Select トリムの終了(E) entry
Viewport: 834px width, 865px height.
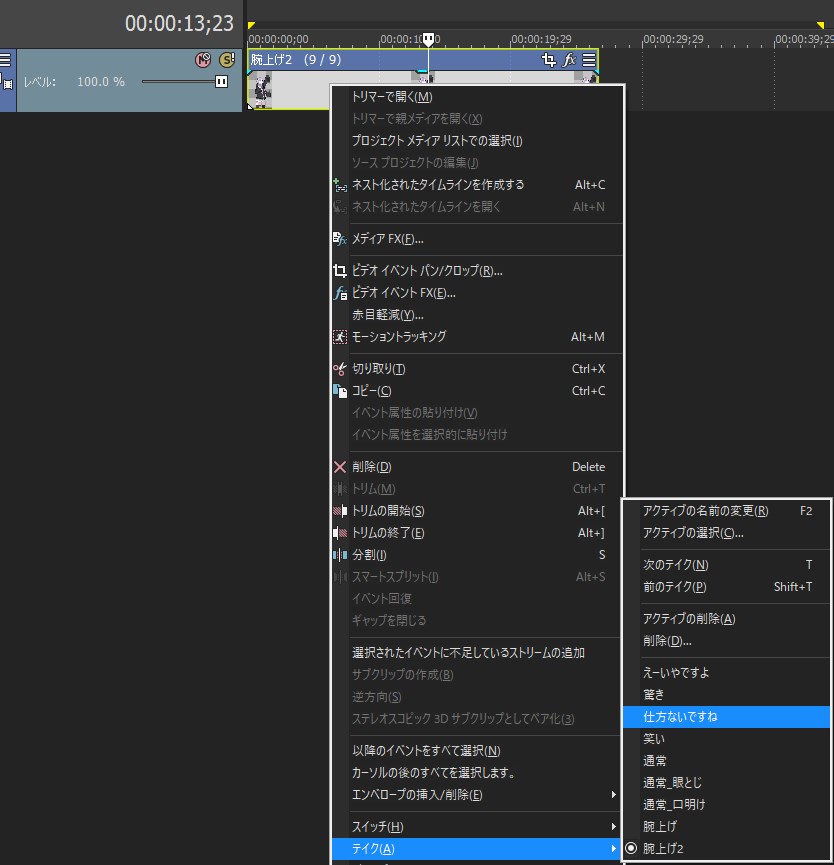tap(478, 533)
